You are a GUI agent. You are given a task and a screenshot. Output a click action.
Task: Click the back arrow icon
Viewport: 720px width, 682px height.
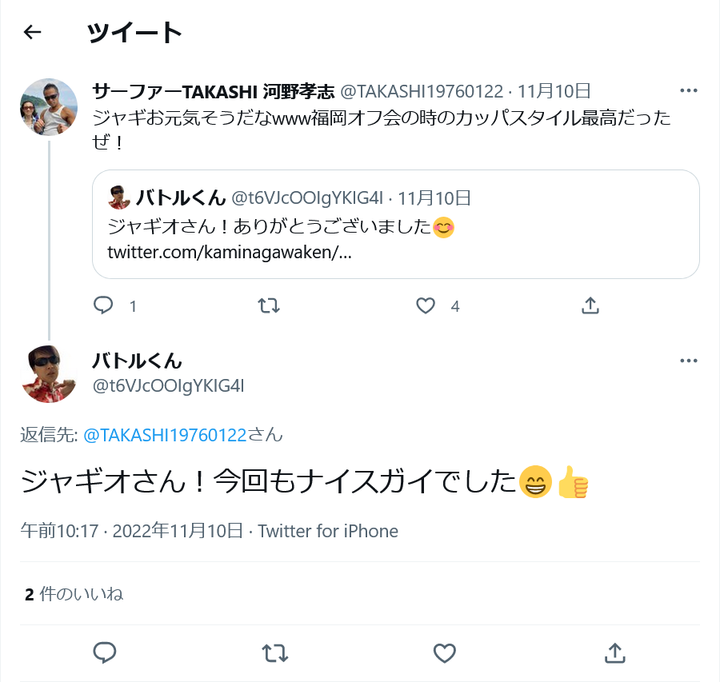coord(33,32)
